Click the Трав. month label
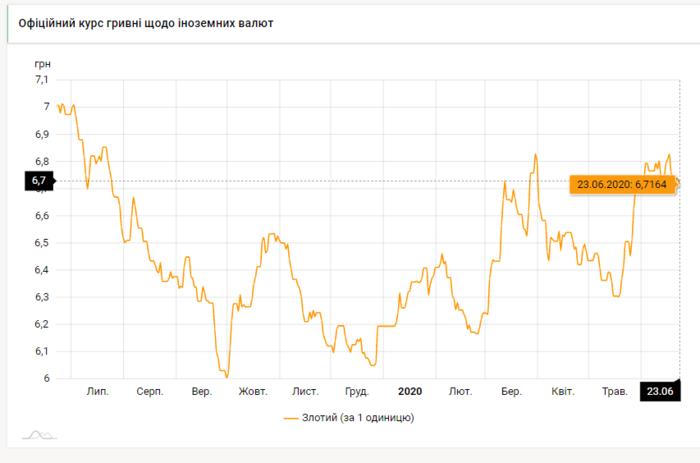This screenshot has width=700, height=463. click(612, 391)
